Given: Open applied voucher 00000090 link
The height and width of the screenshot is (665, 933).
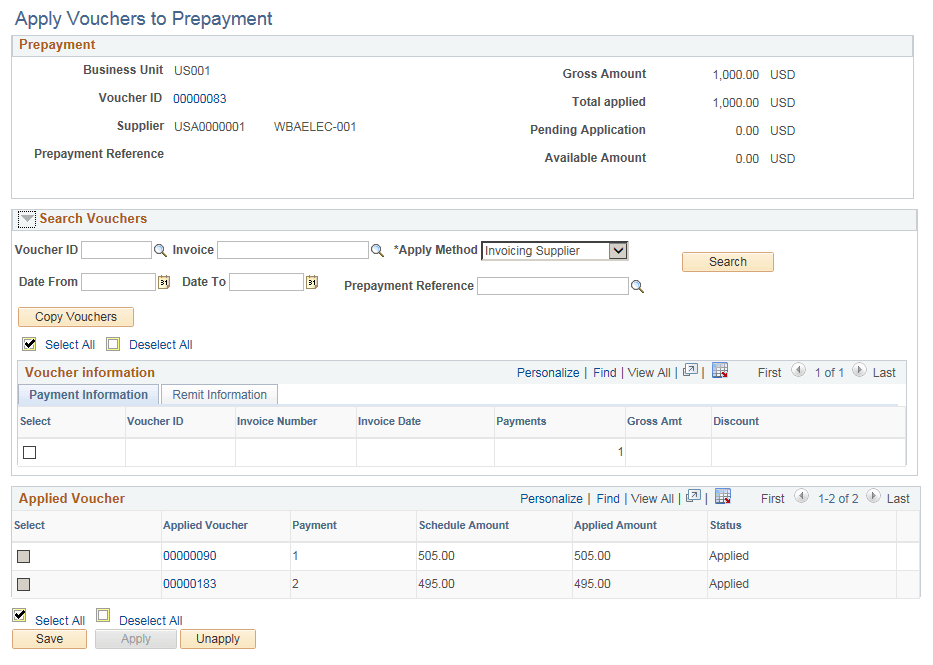Looking at the screenshot, I should click(188, 556).
